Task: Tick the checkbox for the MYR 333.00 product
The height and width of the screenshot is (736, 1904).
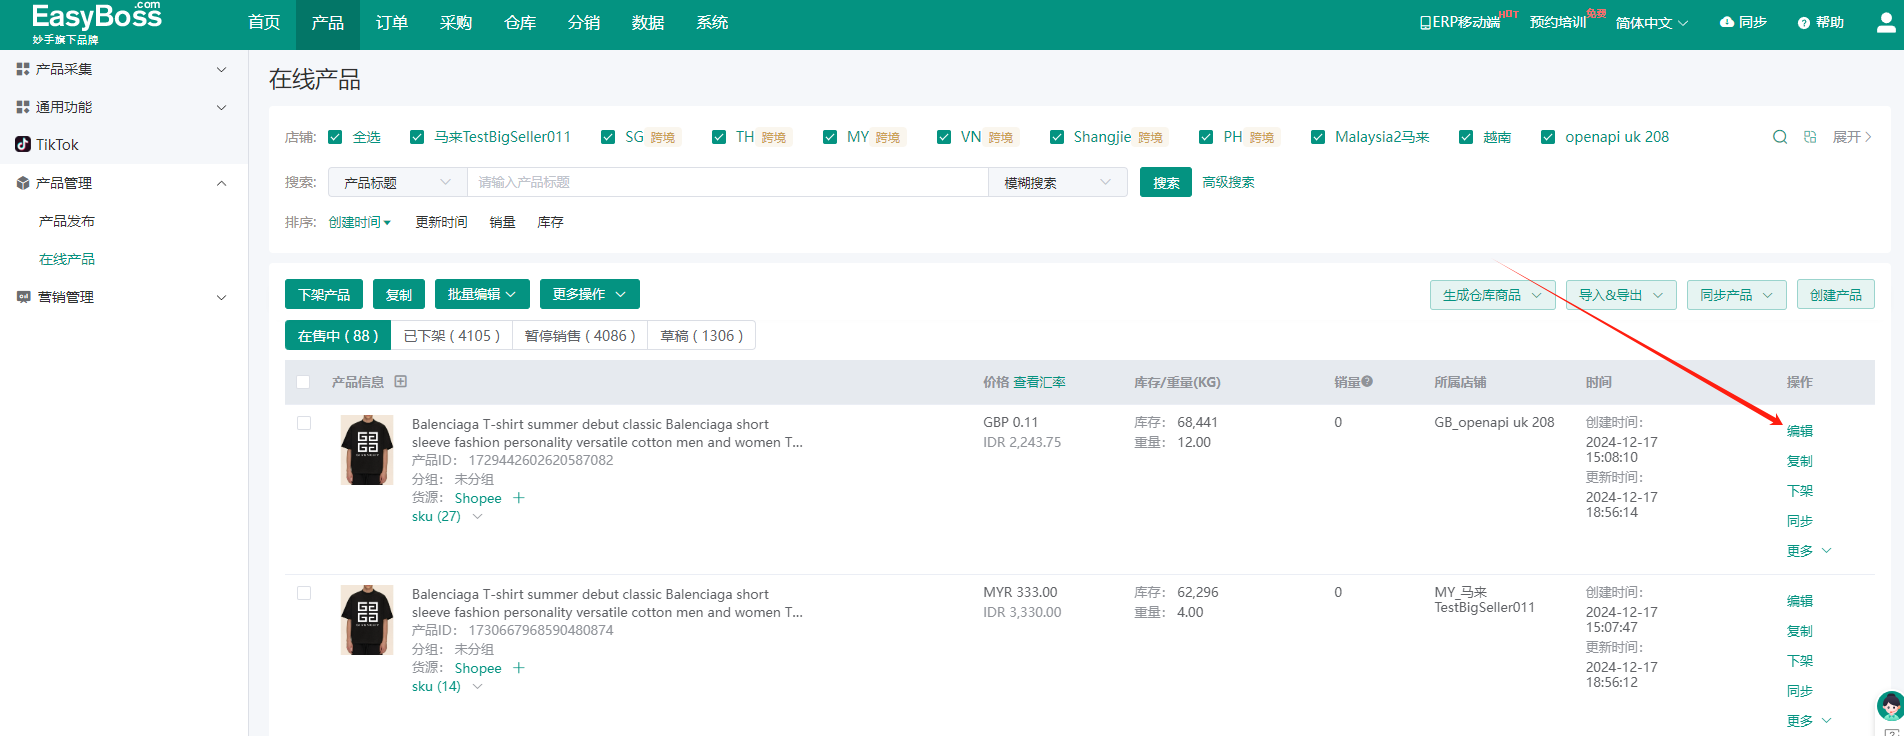Action: [x=304, y=593]
